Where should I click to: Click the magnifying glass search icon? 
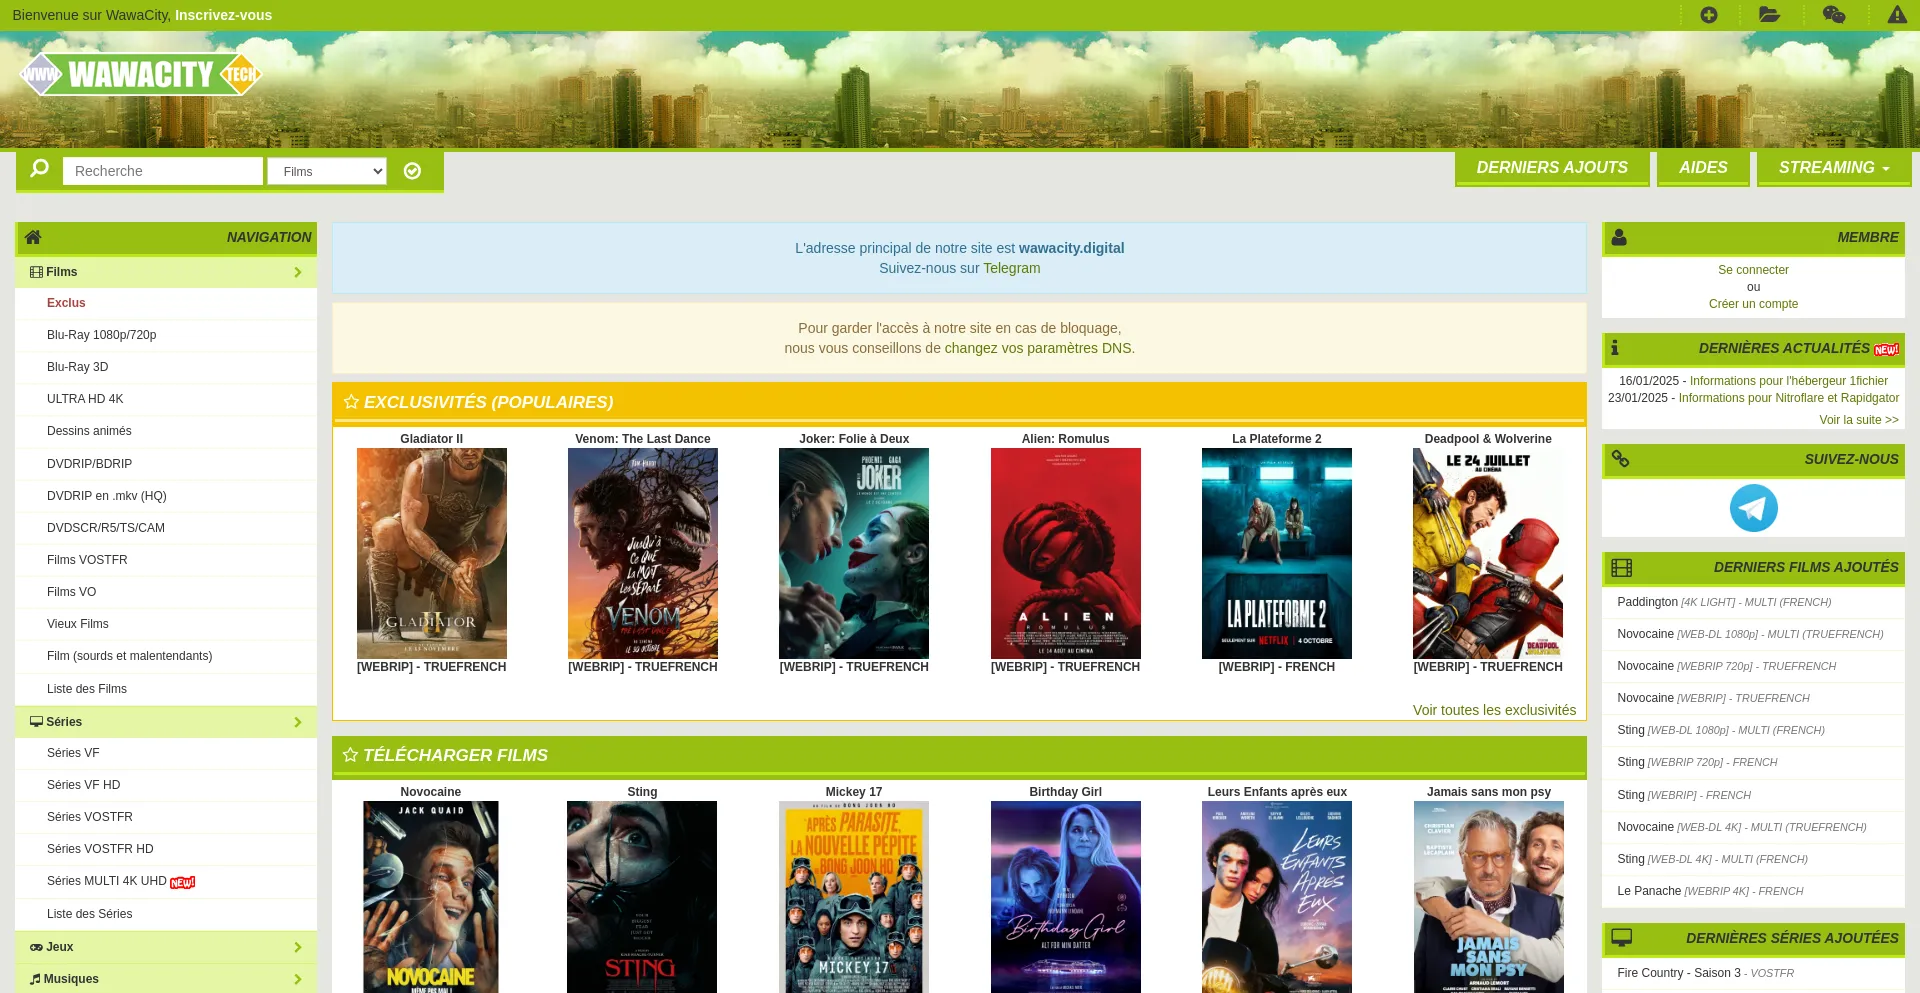click(x=40, y=169)
